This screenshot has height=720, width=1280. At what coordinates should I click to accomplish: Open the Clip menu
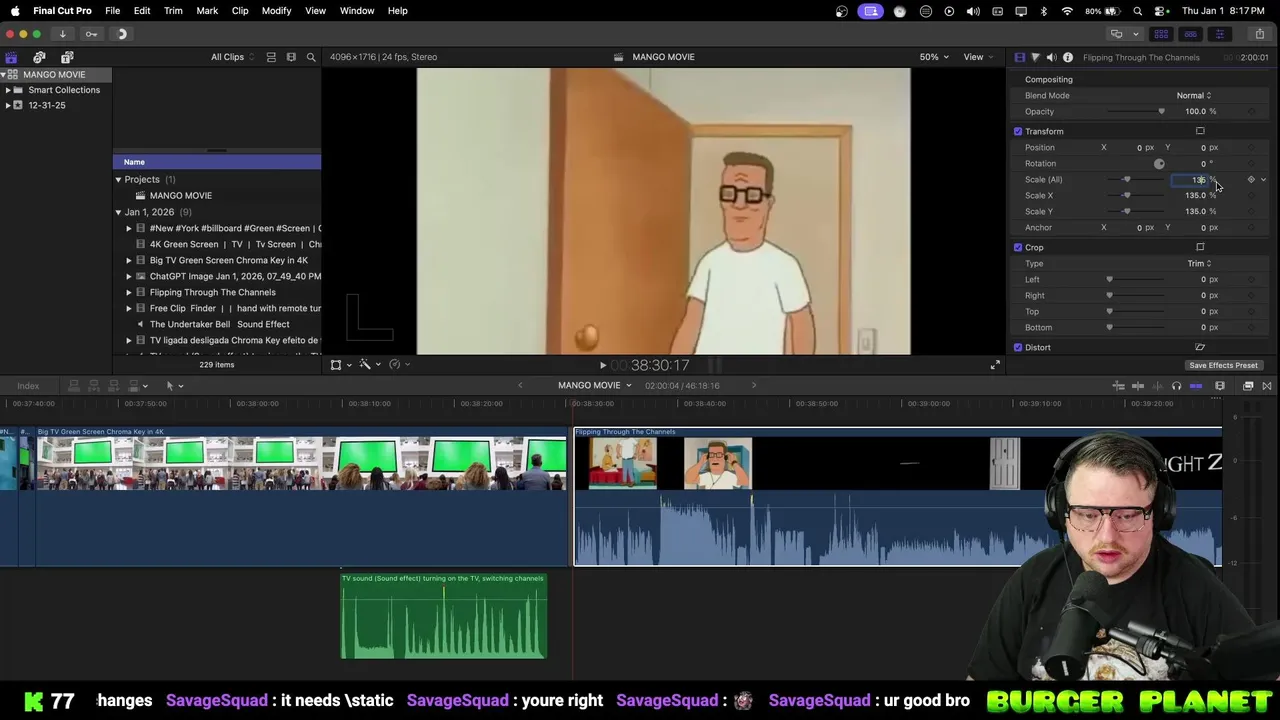(240, 11)
